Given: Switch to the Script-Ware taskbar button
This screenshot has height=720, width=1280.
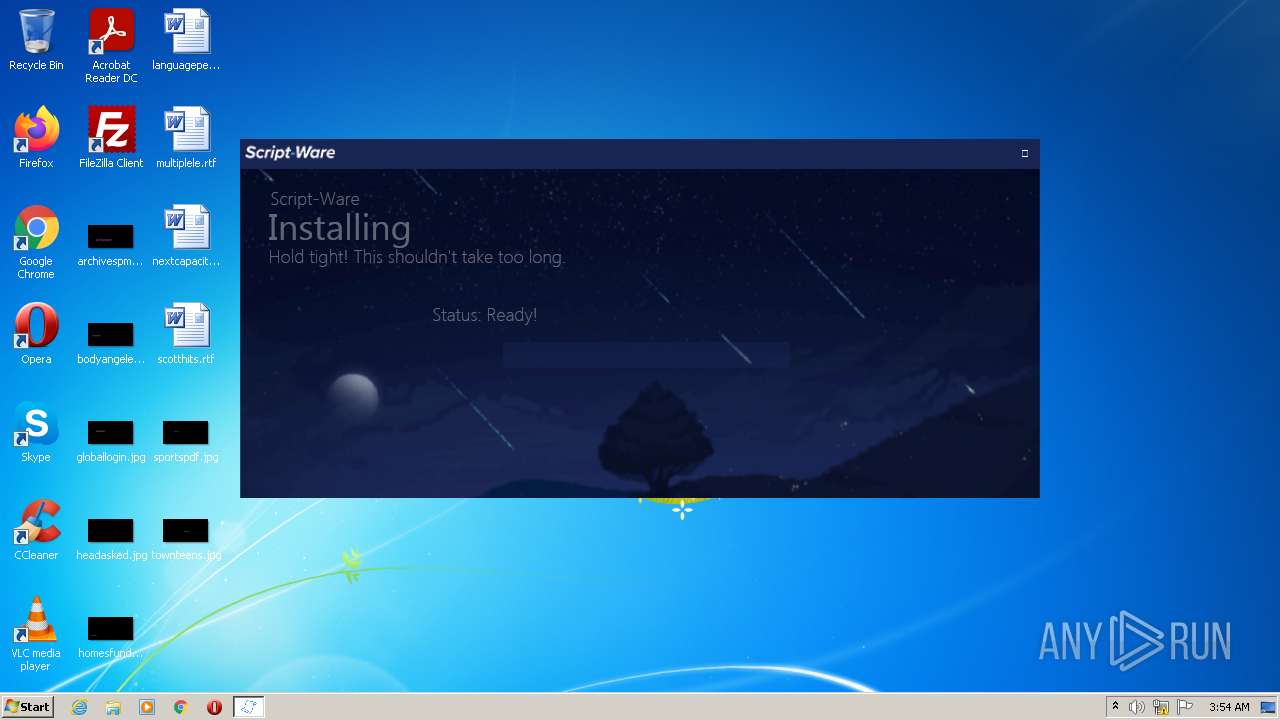Looking at the screenshot, I should click(248, 707).
